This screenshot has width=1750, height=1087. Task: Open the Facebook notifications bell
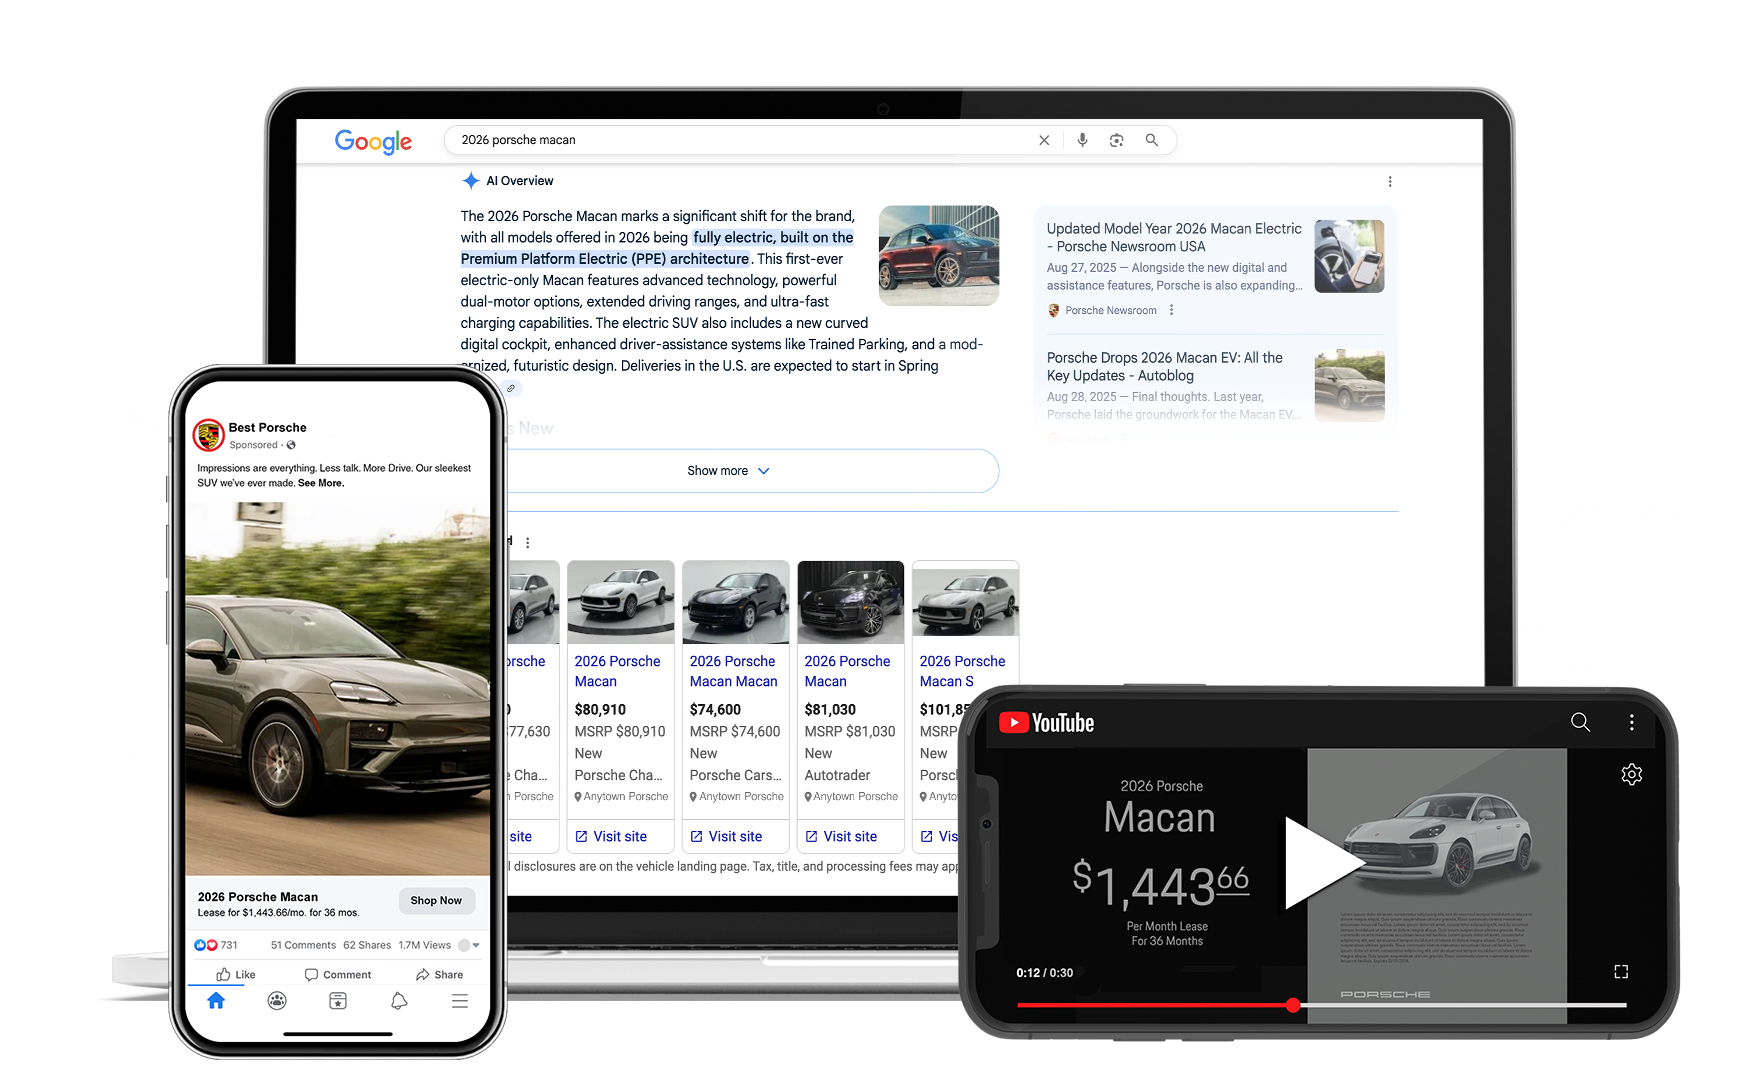[399, 1001]
